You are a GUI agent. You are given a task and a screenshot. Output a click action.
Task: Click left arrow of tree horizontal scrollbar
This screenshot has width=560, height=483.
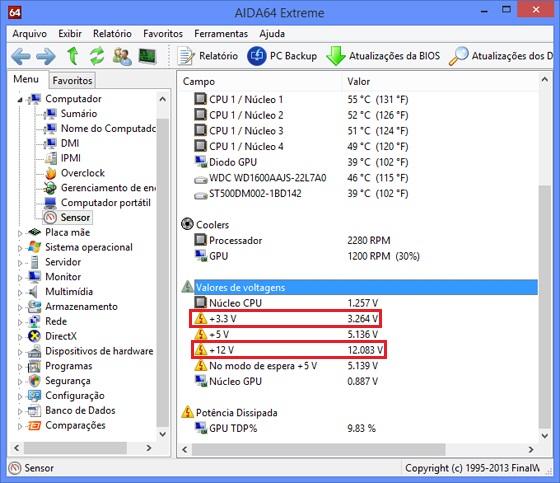[16, 448]
